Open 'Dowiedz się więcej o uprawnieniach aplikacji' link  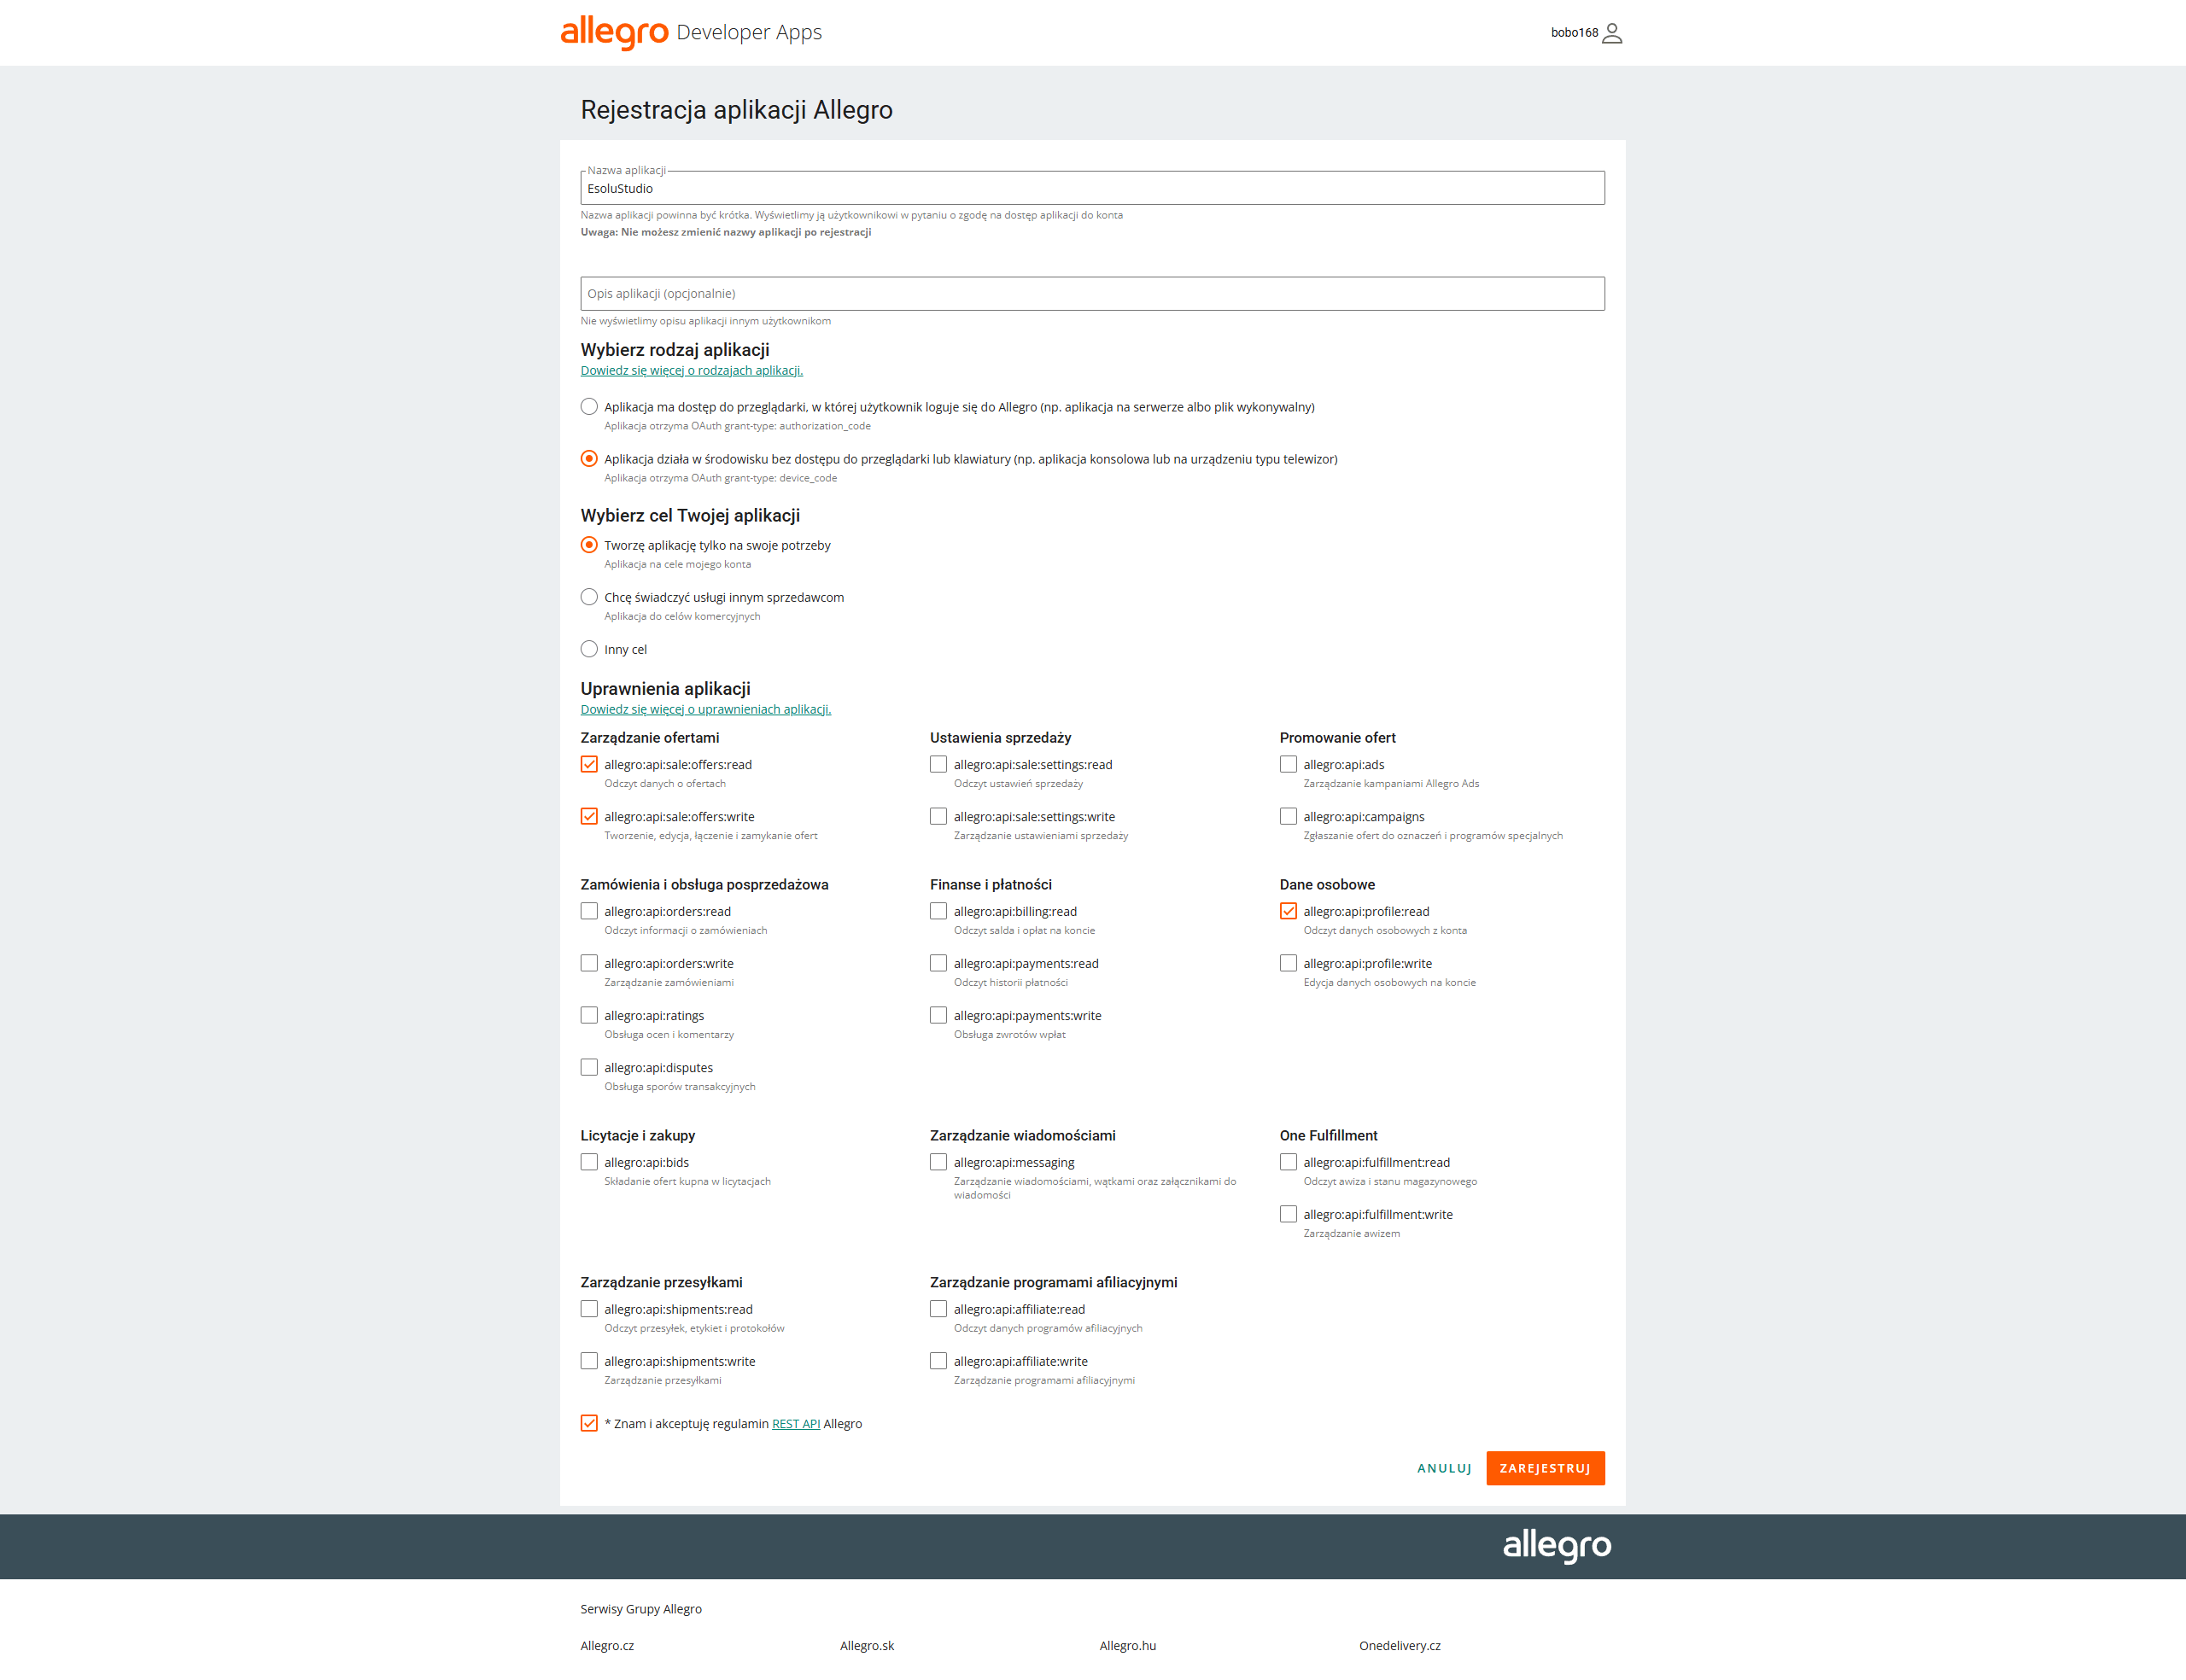click(x=706, y=709)
